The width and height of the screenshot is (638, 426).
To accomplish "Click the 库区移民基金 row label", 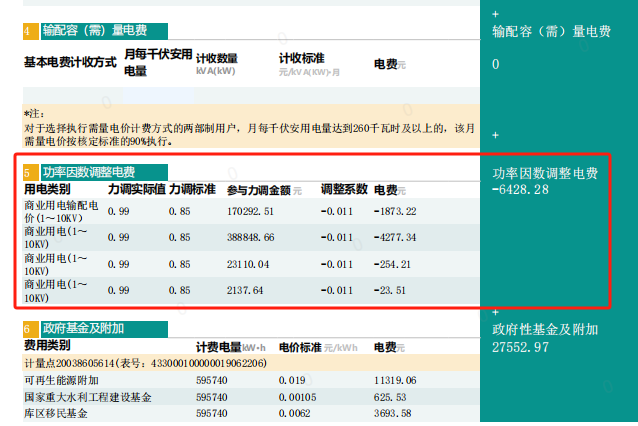I will (55, 413).
